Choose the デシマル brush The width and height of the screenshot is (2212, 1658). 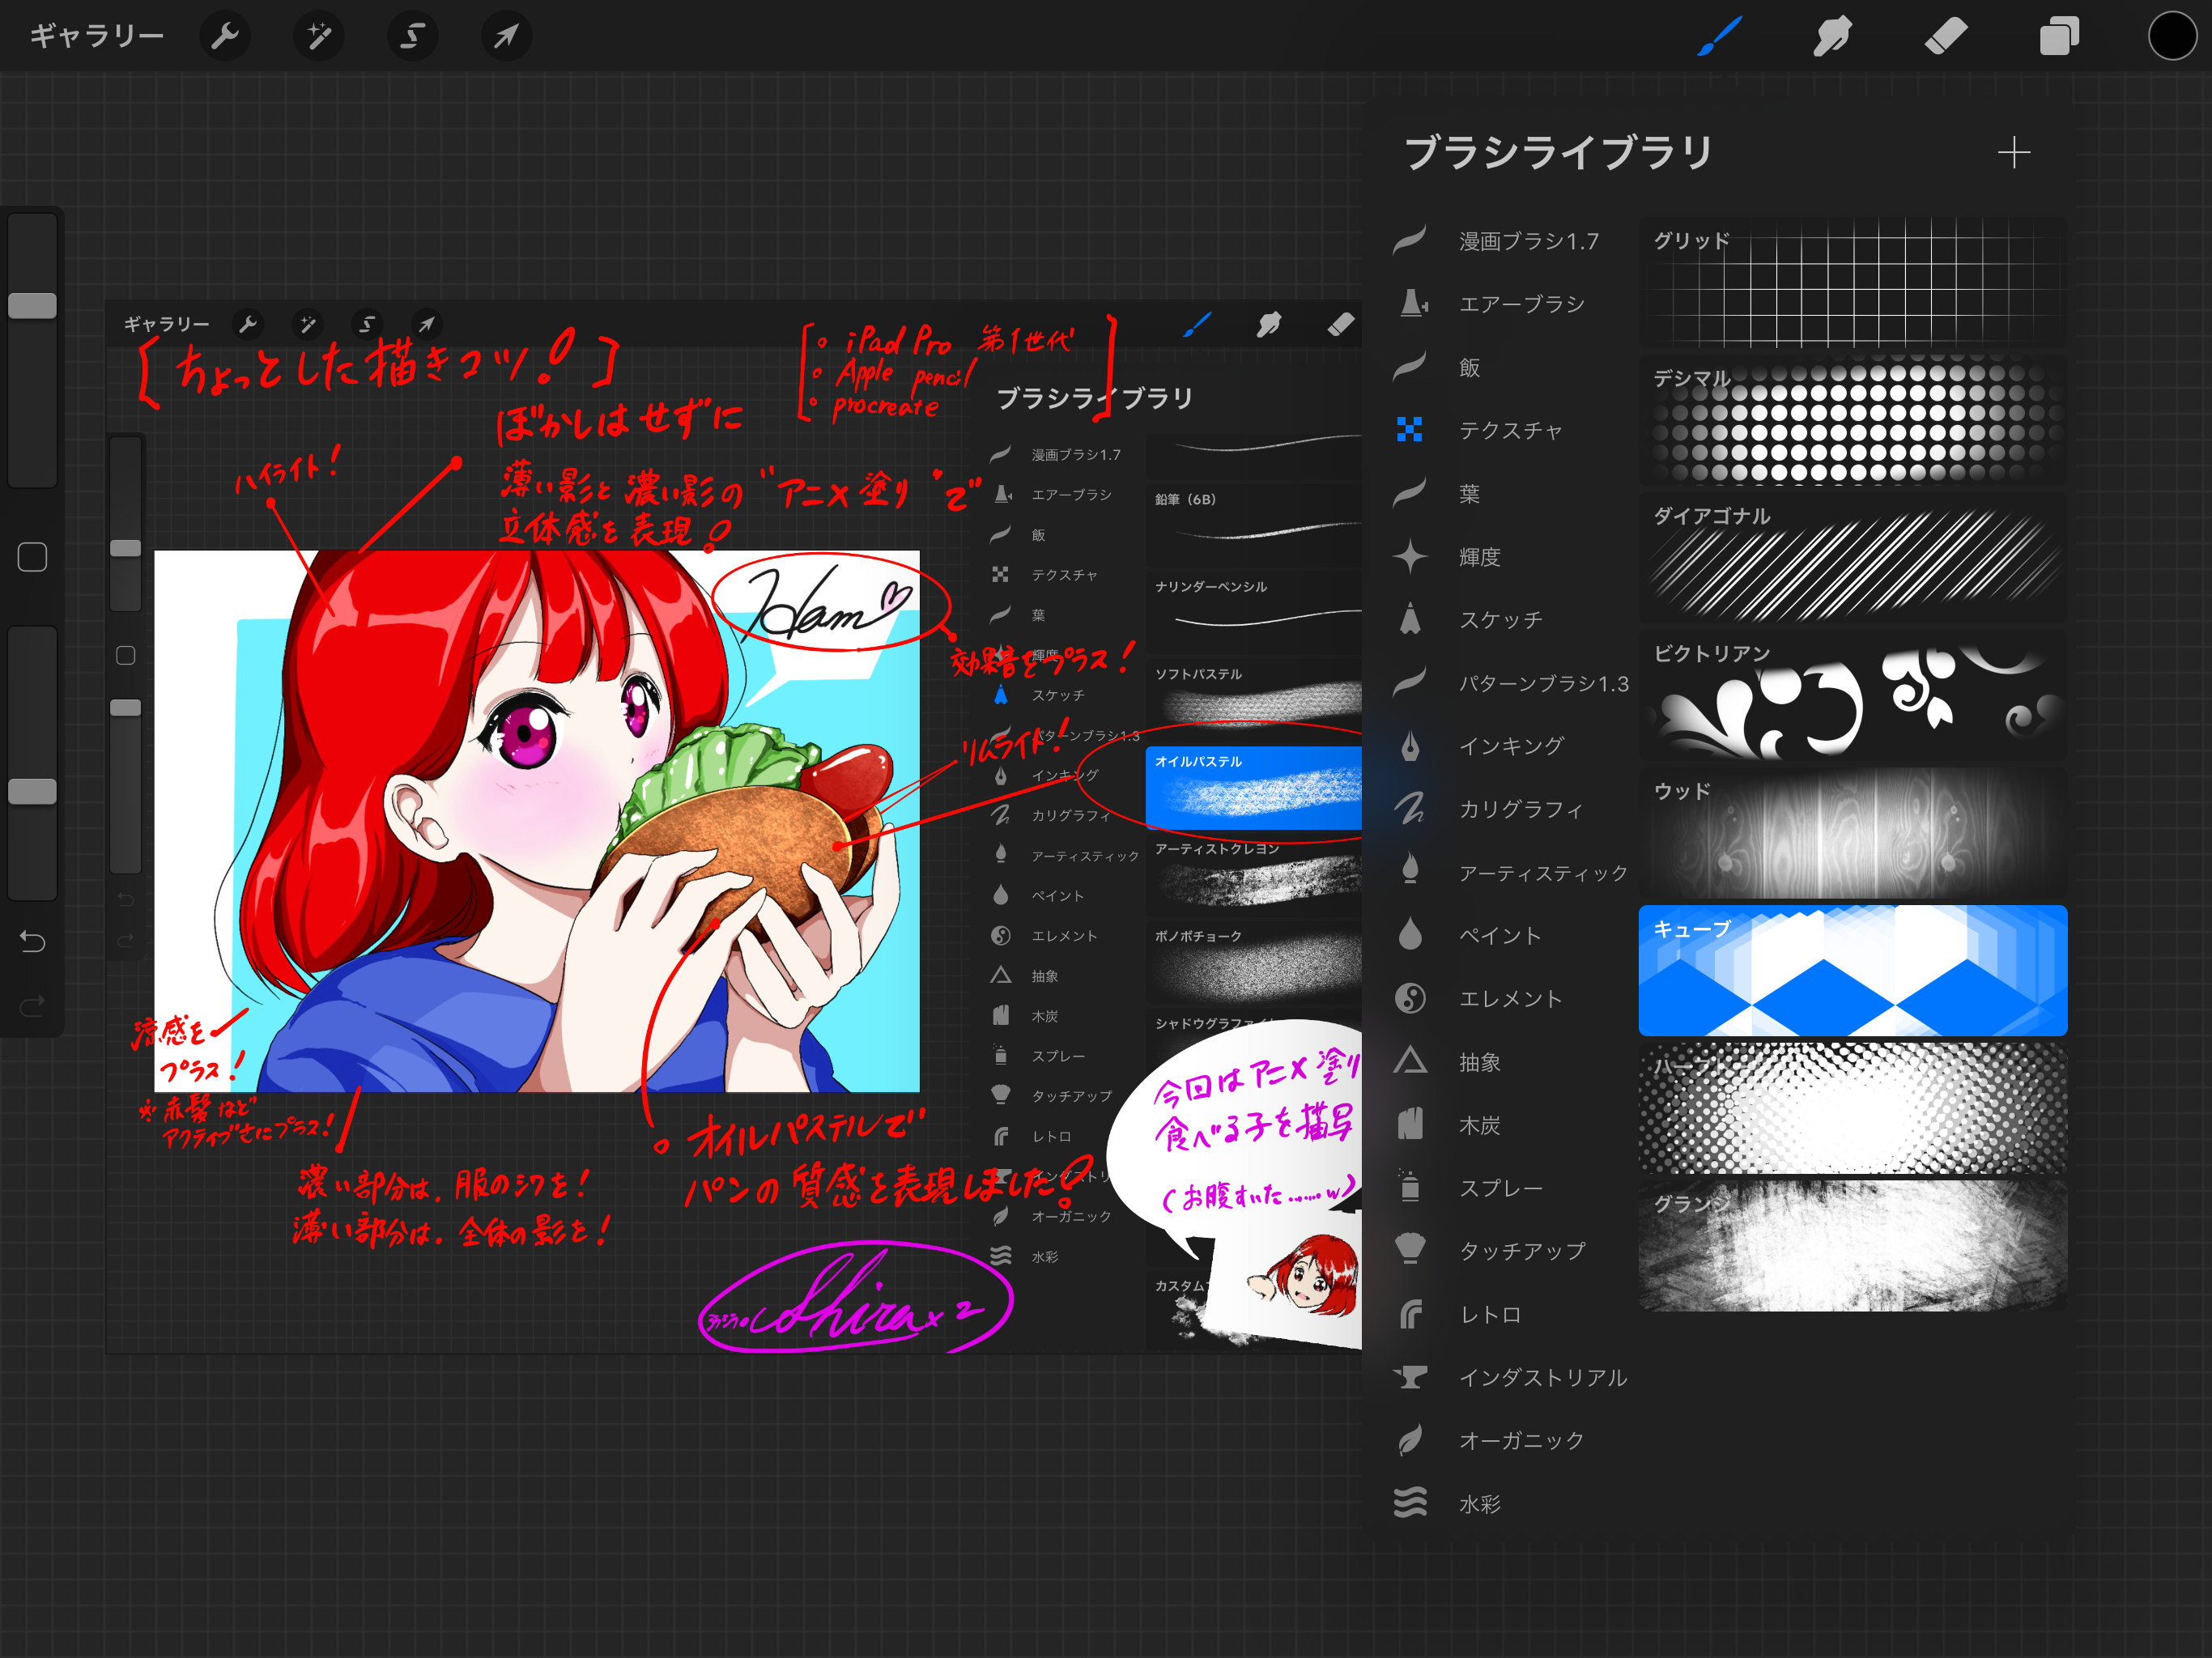pos(1852,420)
